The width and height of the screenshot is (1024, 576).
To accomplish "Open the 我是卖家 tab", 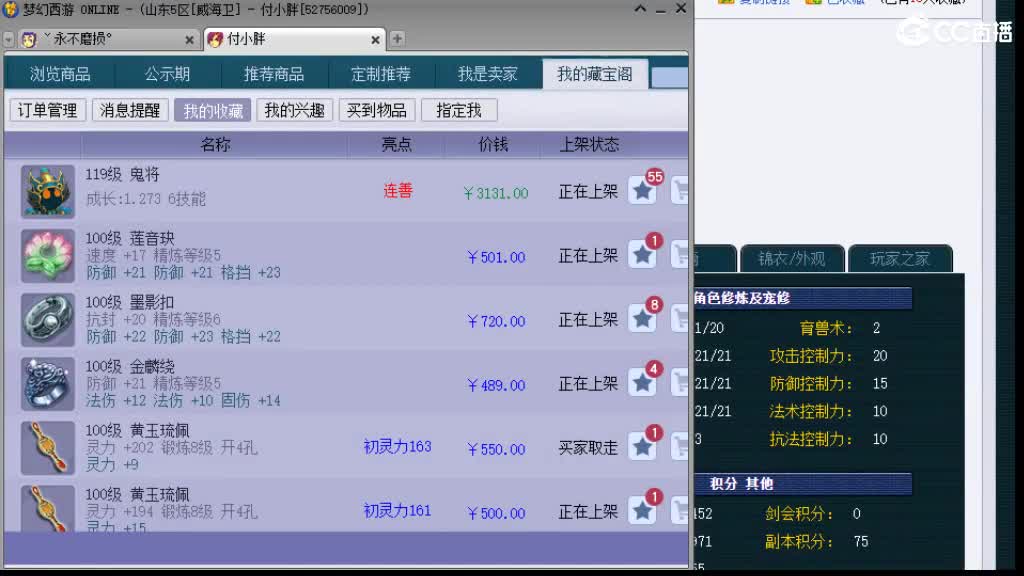I will click(488, 74).
